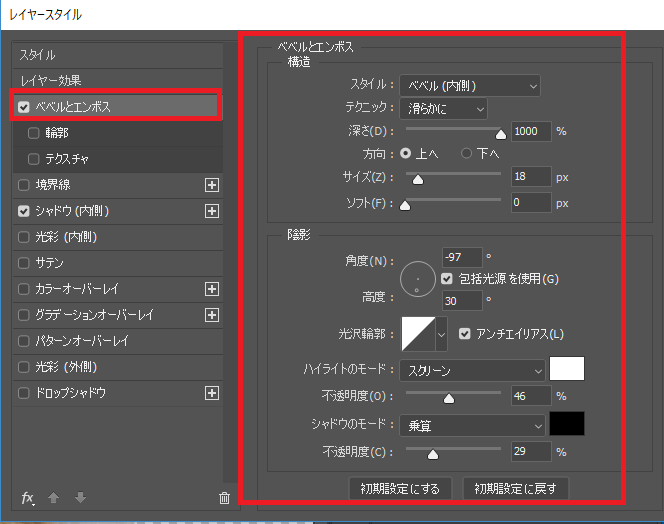Uncheck the ベベルとエンボス checkbox
Viewport: 664px width, 524px height.
[24, 107]
